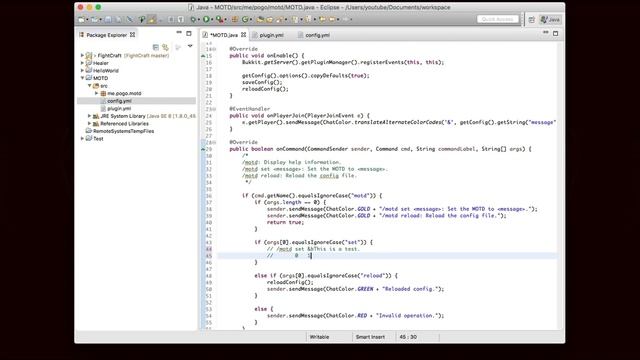Toggle Mark Occurrences highlighter in toolbar

(151, 19)
